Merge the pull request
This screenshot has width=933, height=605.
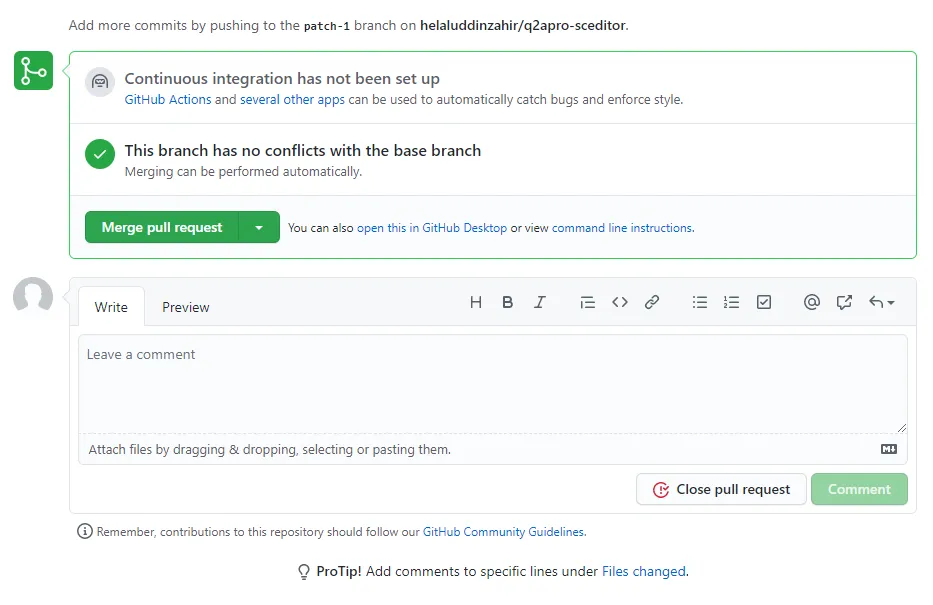point(161,227)
